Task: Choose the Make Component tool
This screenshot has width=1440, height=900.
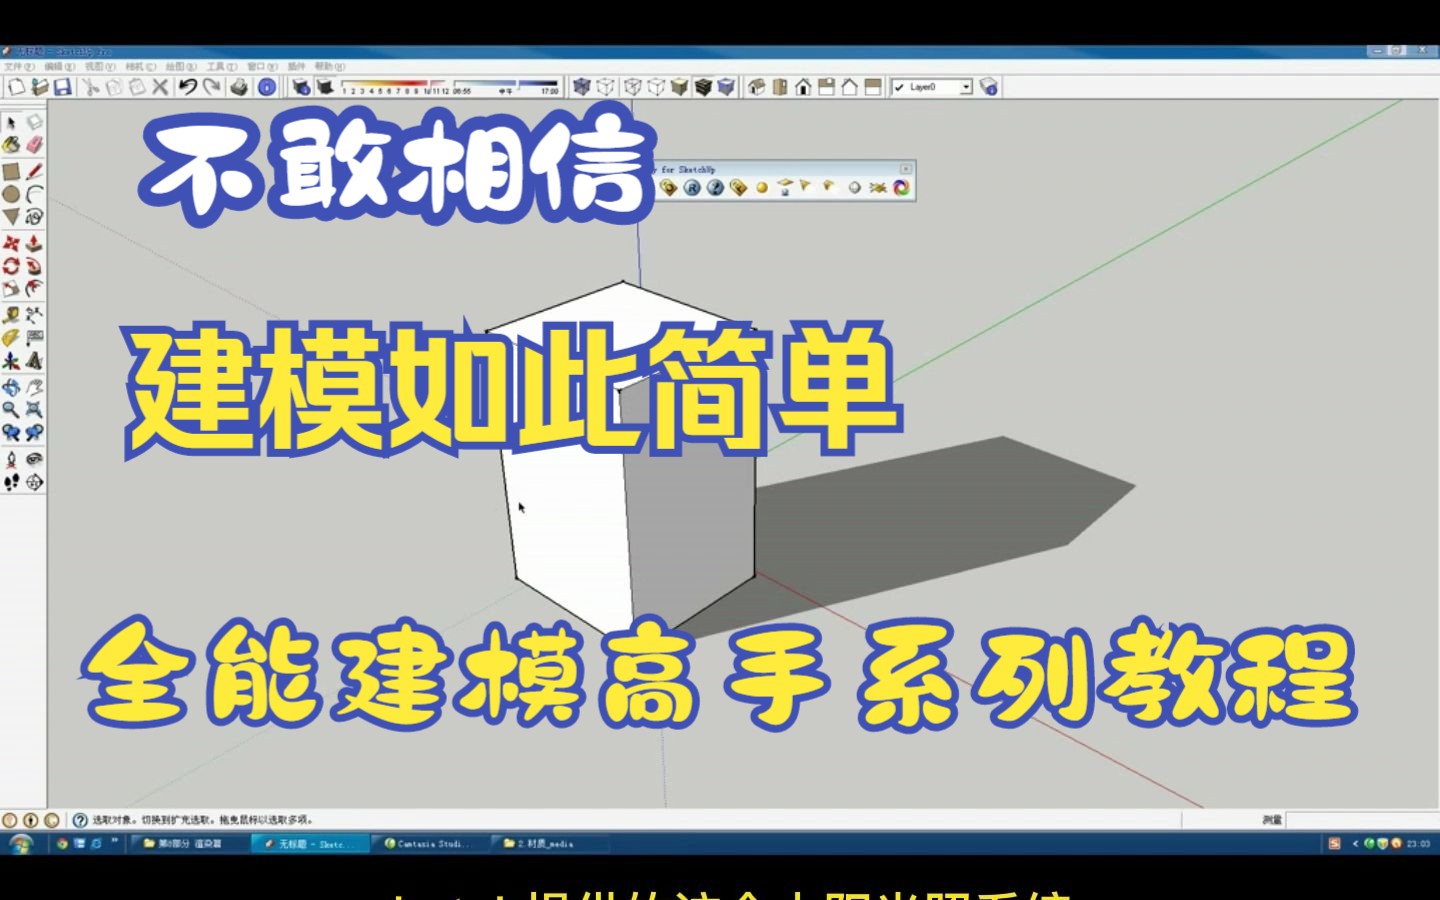Action: 34,122
